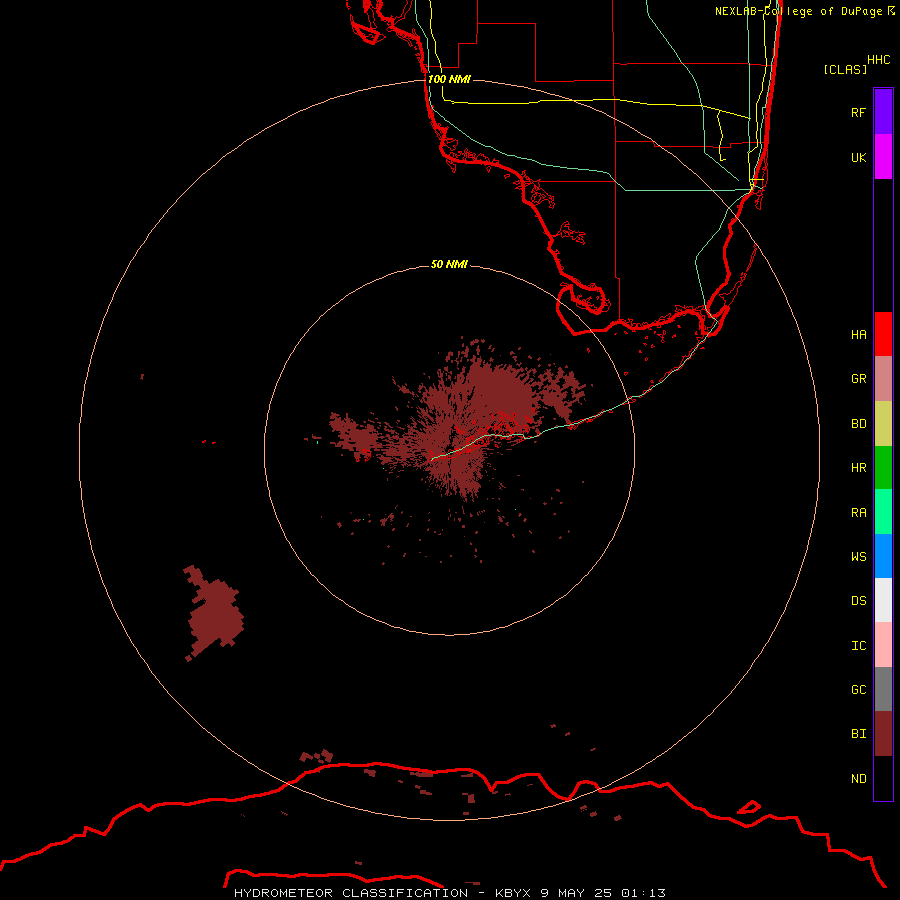Click the light pink IC legend swatch

click(x=883, y=645)
